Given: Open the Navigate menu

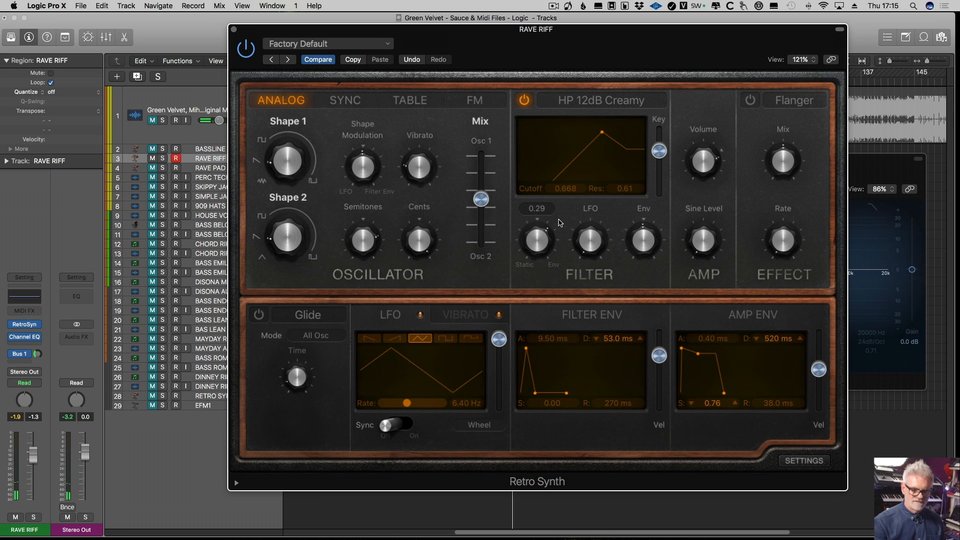Looking at the screenshot, I should point(158,6).
